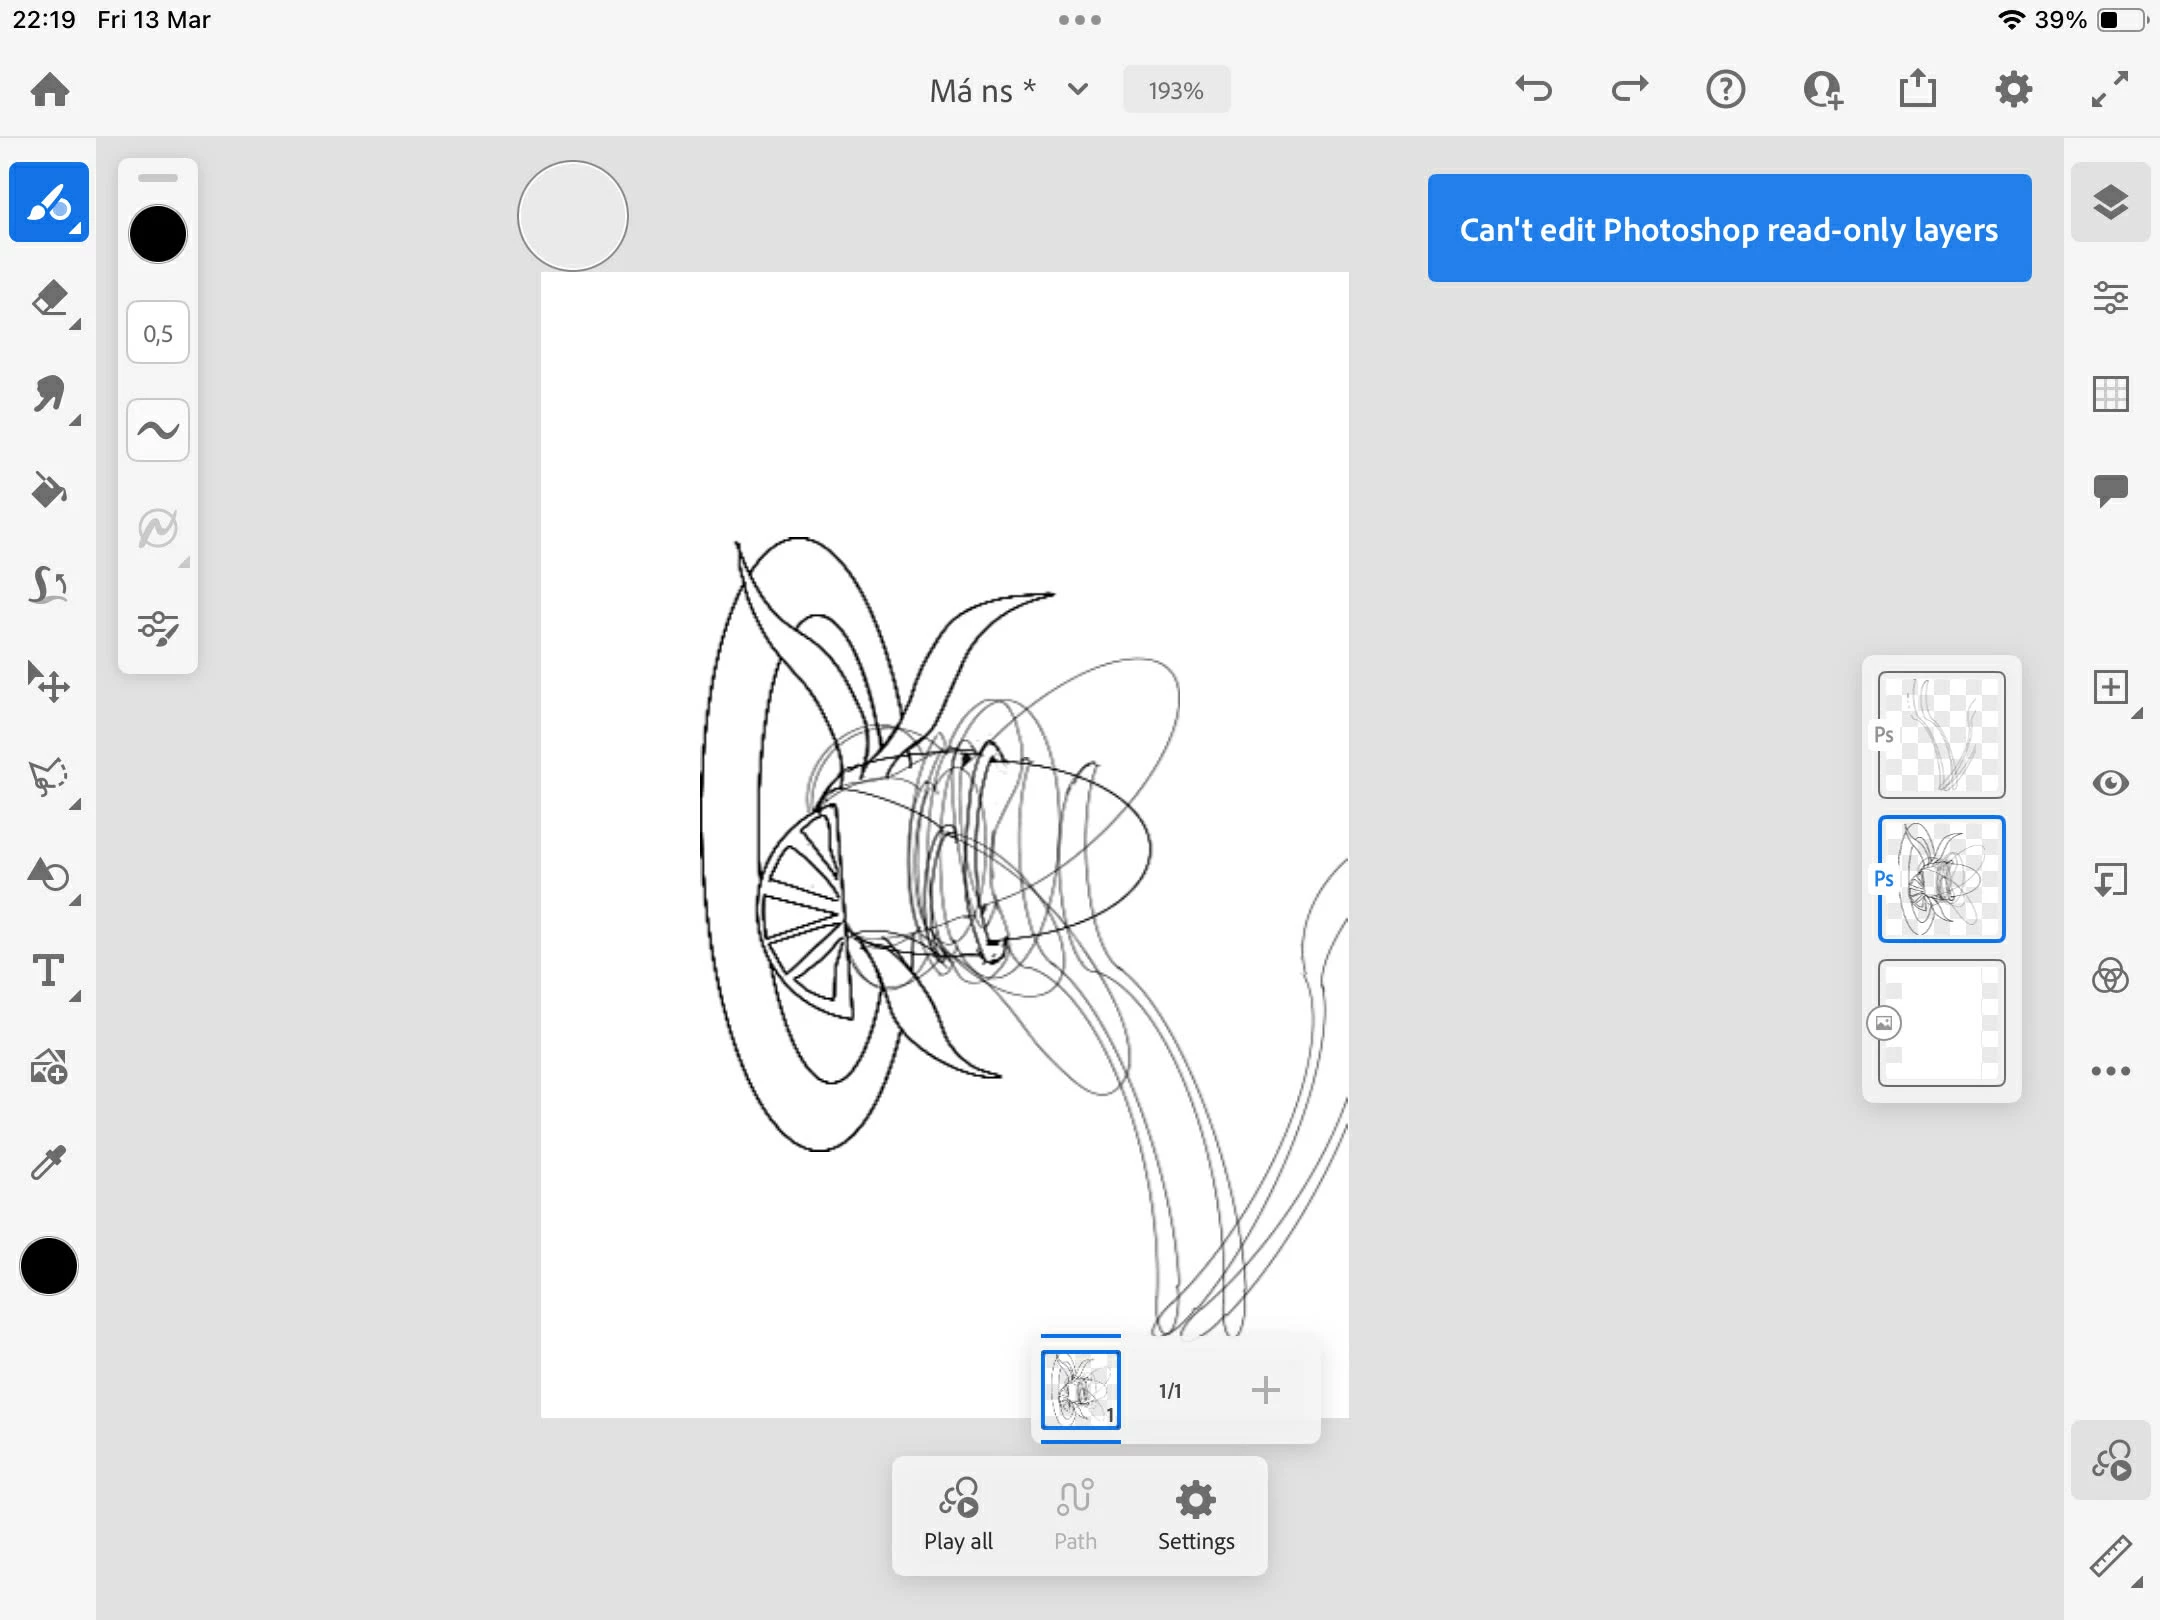This screenshot has width=2160, height=1620.
Task: Toggle the precision grid panel
Action: (2110, 393)
